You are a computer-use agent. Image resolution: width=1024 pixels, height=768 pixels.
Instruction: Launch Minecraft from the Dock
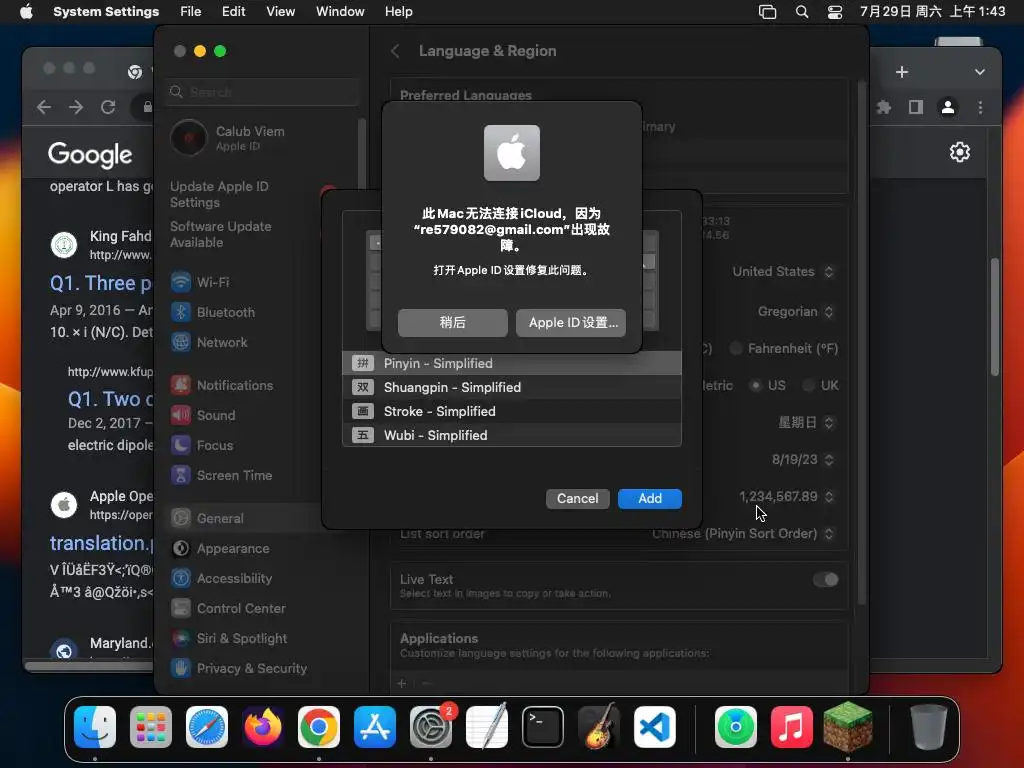848,727
